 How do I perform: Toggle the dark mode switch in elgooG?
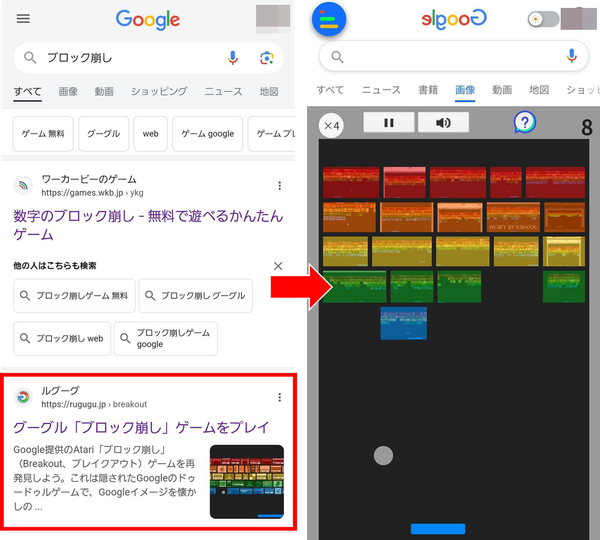pyautogui.click(x=543, y=19)
